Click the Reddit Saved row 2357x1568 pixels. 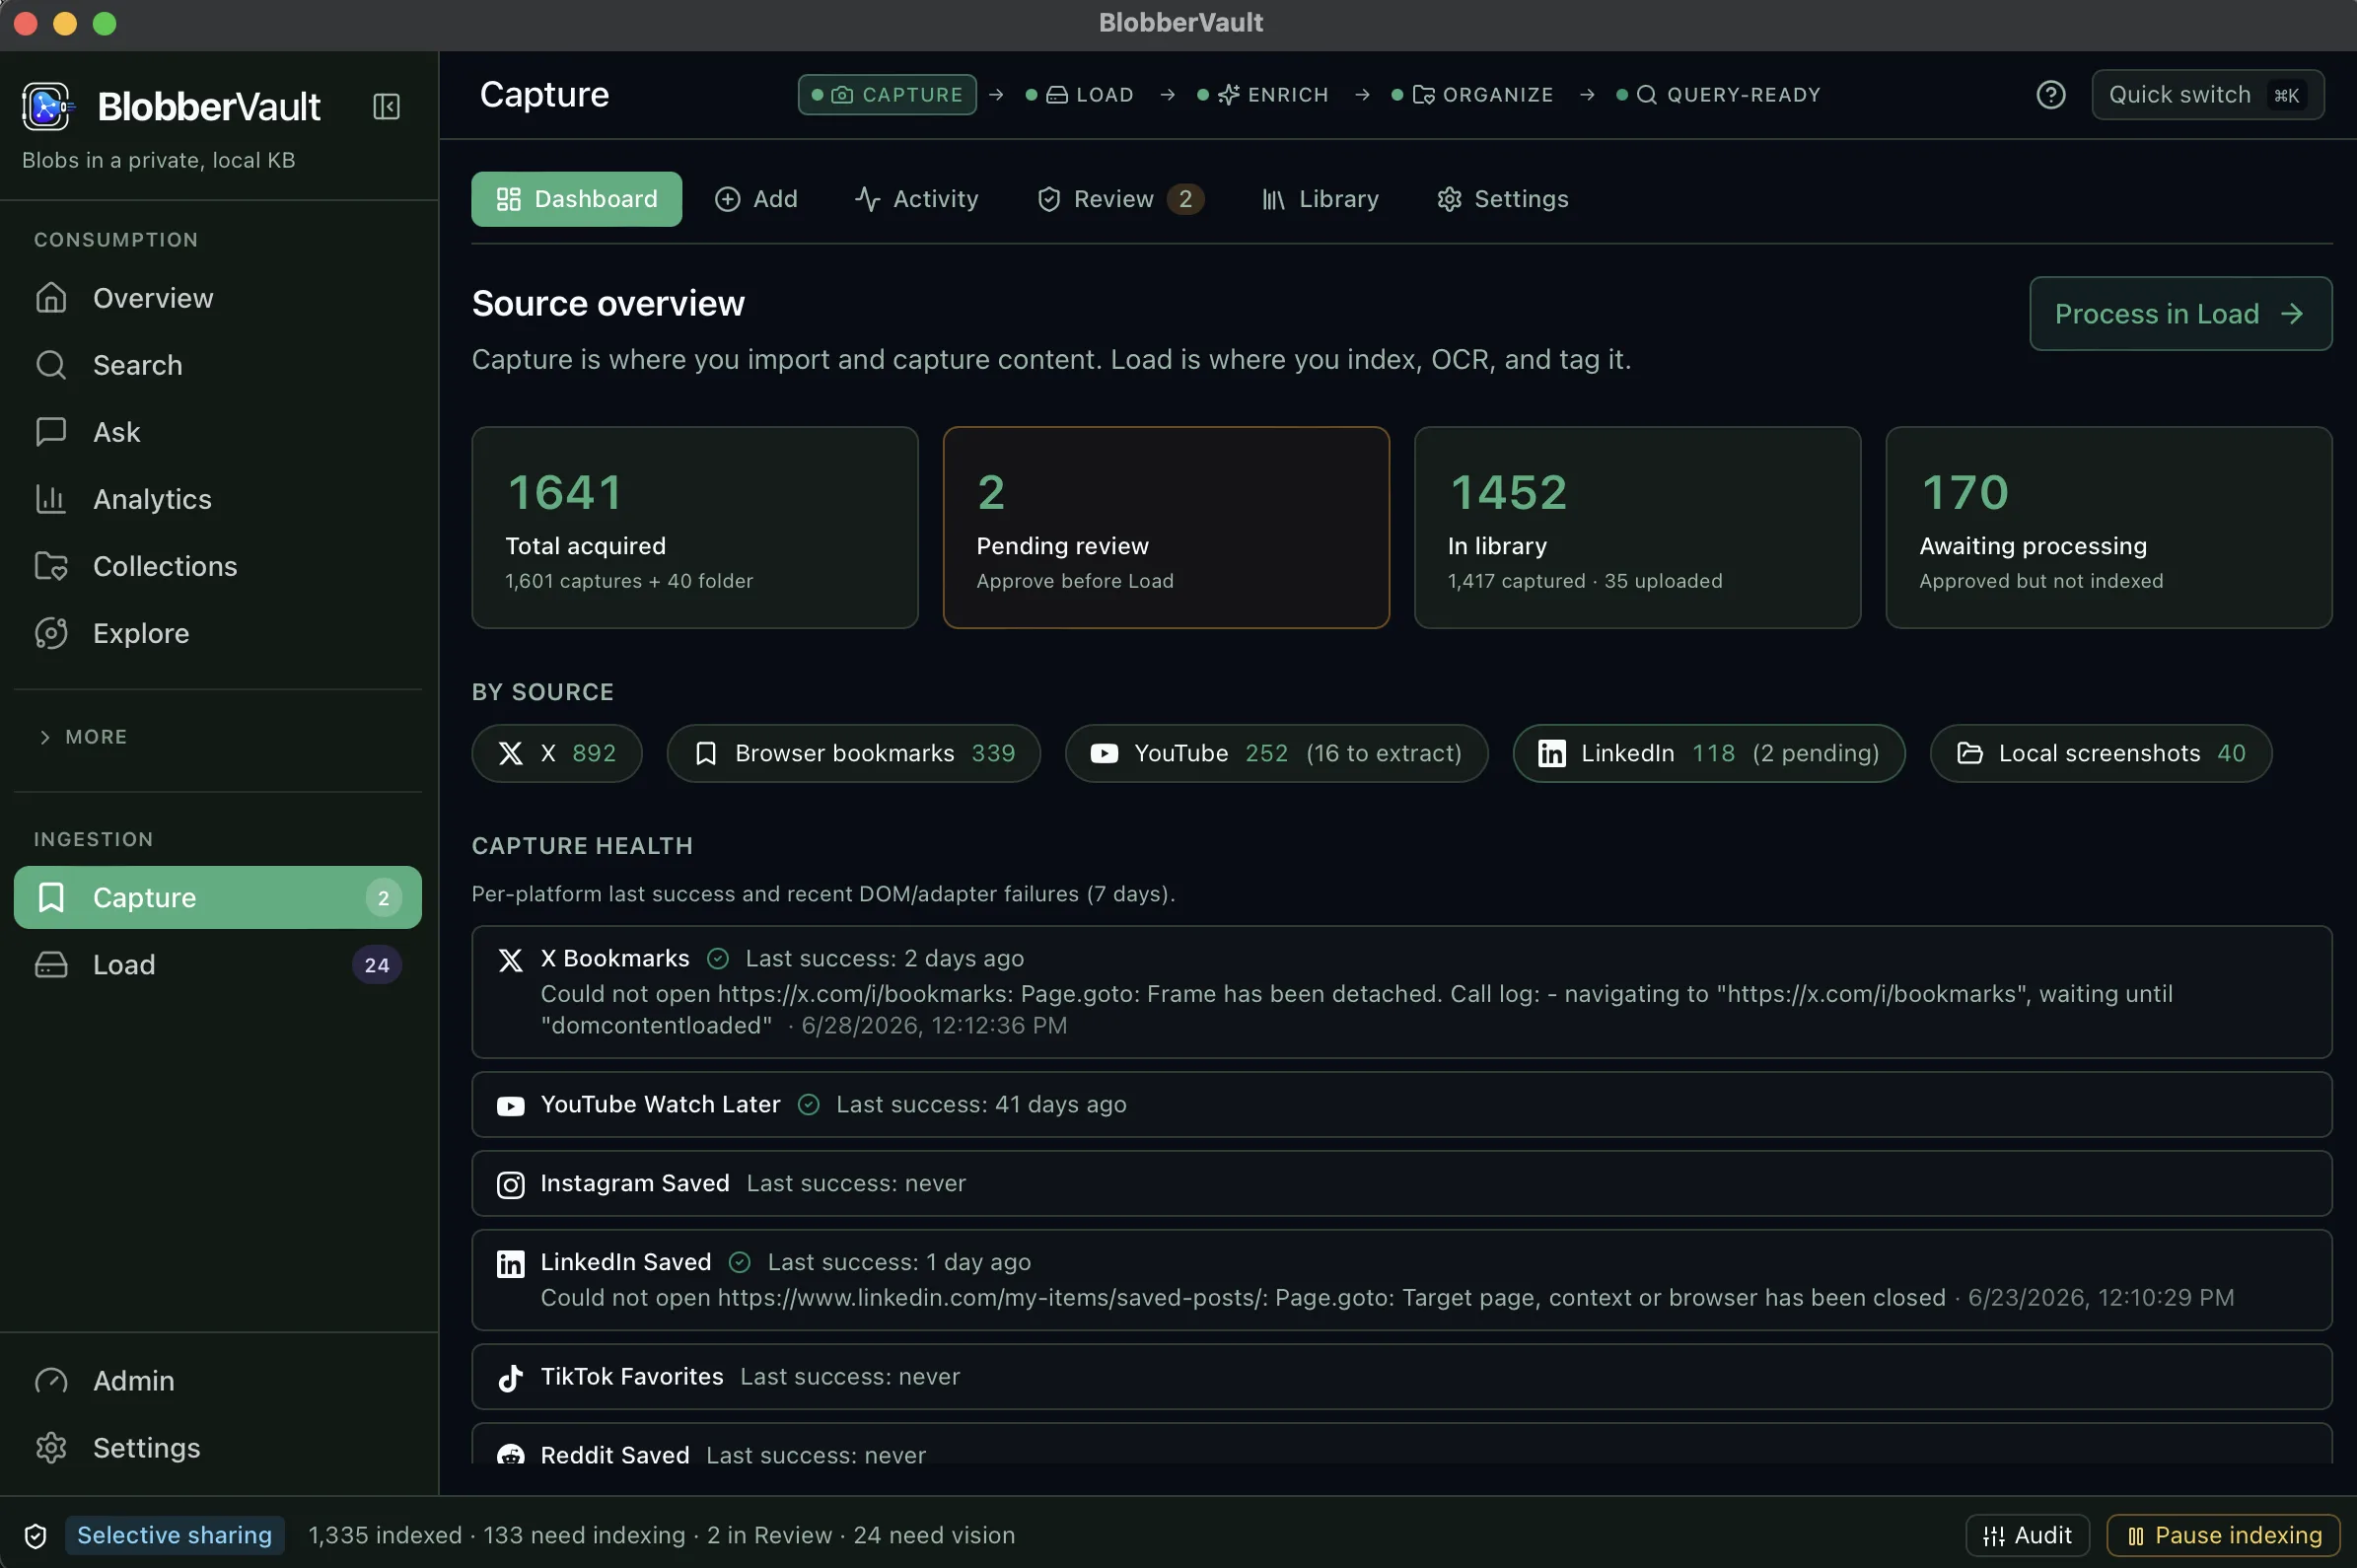[x=1402, y=1444]
